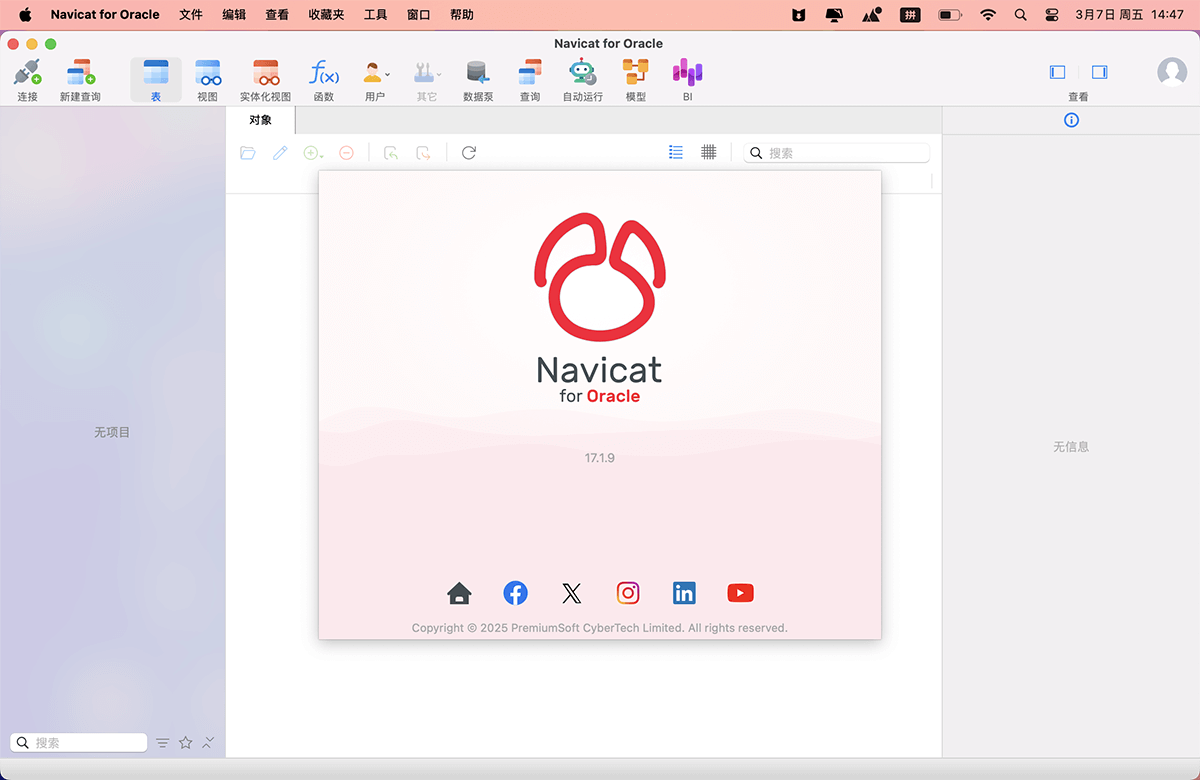Open 自动运行 automation
The width and height of the screenshot is (1200, 780).
pyautogui.click(x=582, y=80)
